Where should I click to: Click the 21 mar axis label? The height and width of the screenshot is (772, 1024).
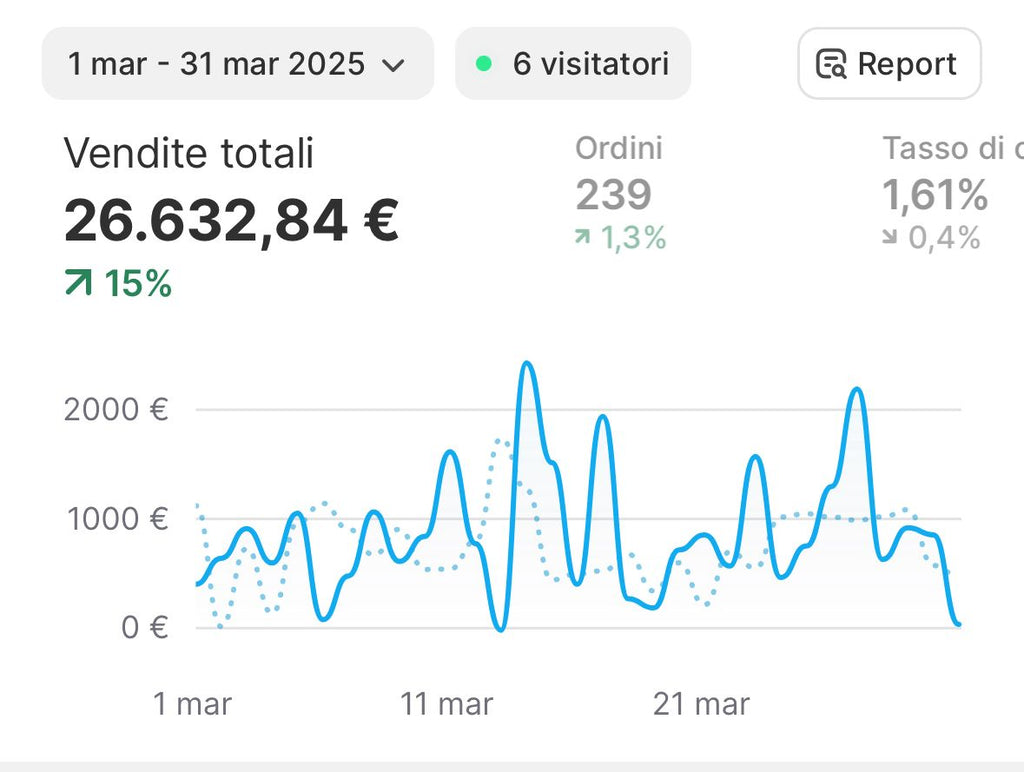(701, 704)
